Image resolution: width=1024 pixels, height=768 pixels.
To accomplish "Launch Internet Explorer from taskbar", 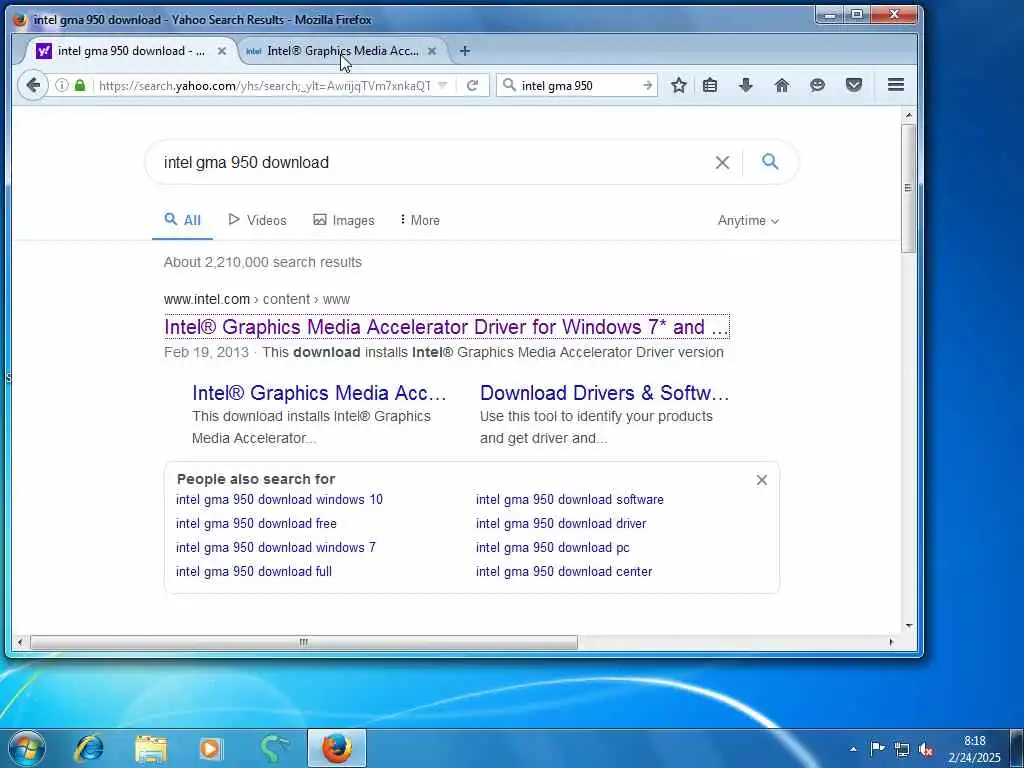I will pos(88,748).
